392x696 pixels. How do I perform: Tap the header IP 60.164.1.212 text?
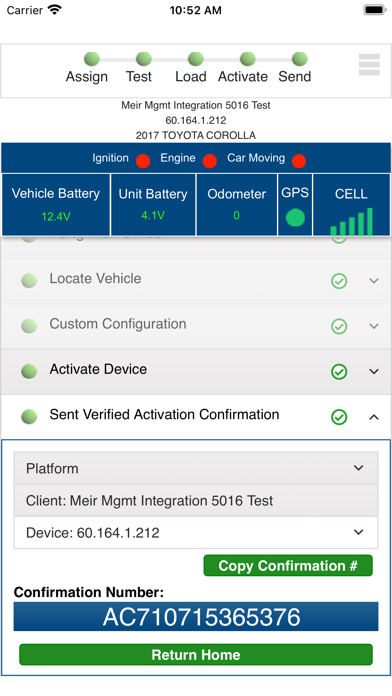coord(196,120)
